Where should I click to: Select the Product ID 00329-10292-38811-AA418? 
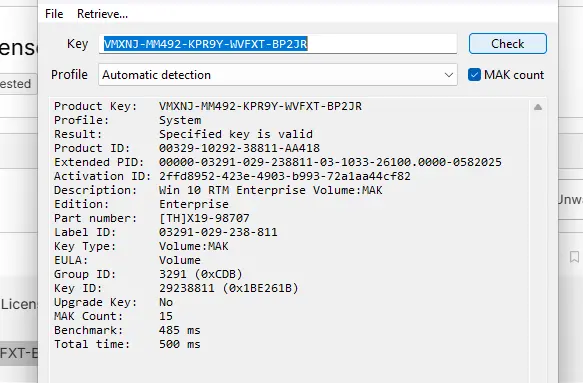pyautogui.click(x=239, y=148)
